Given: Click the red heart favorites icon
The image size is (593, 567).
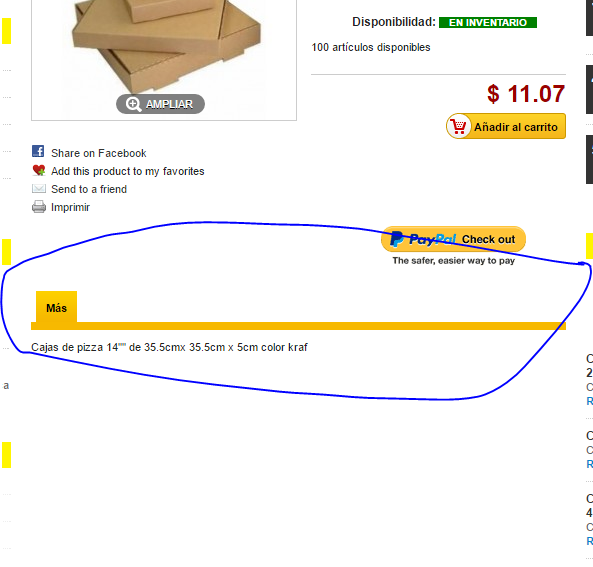Looking at the screenshot, I should pyautogui.click(x=39, y=171).
